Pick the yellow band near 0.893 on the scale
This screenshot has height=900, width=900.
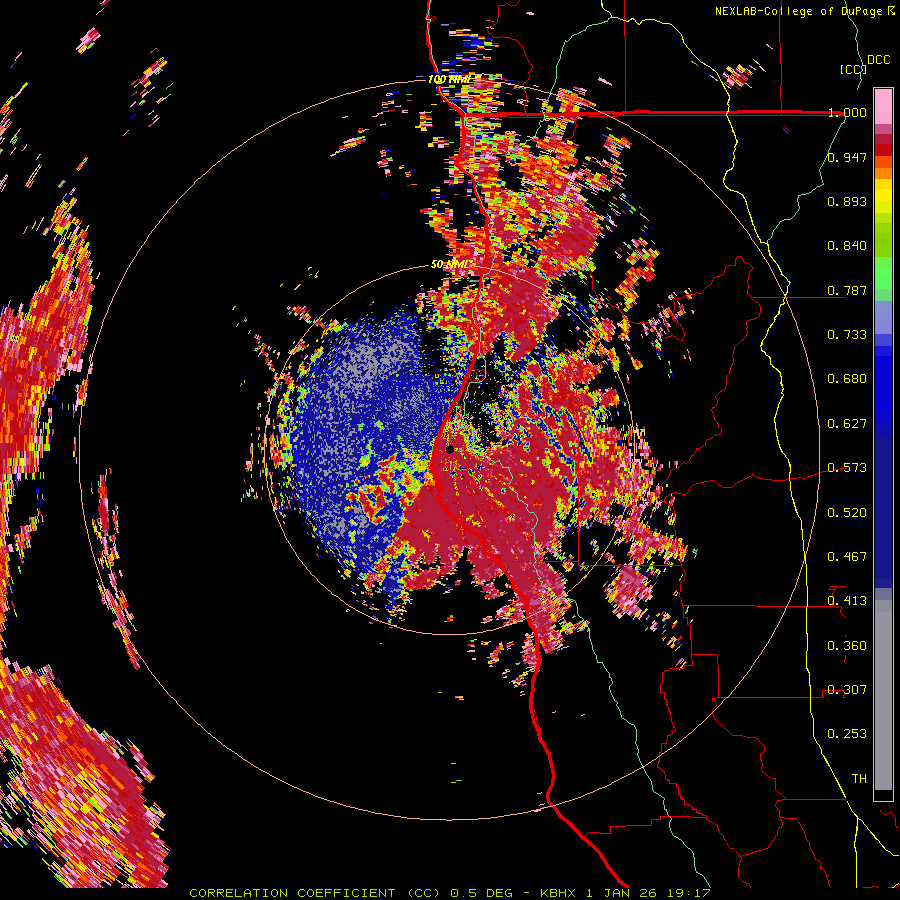coord(883,196)
